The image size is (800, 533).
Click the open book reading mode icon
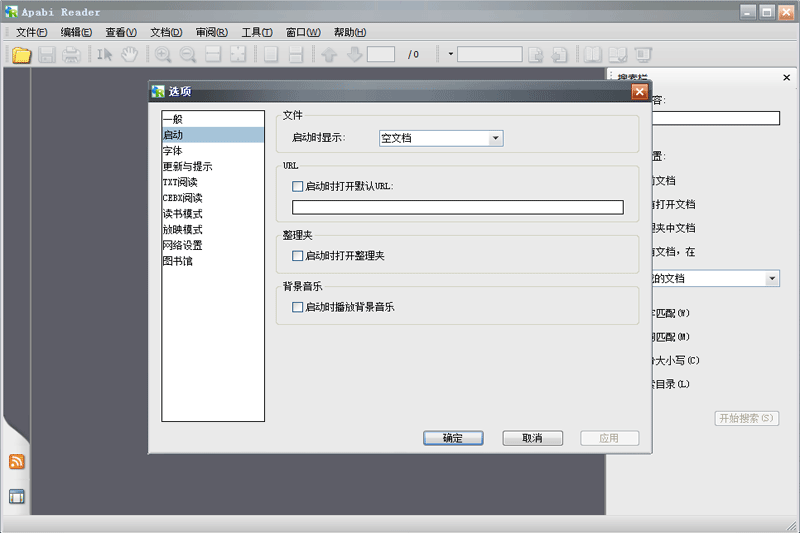593,55
